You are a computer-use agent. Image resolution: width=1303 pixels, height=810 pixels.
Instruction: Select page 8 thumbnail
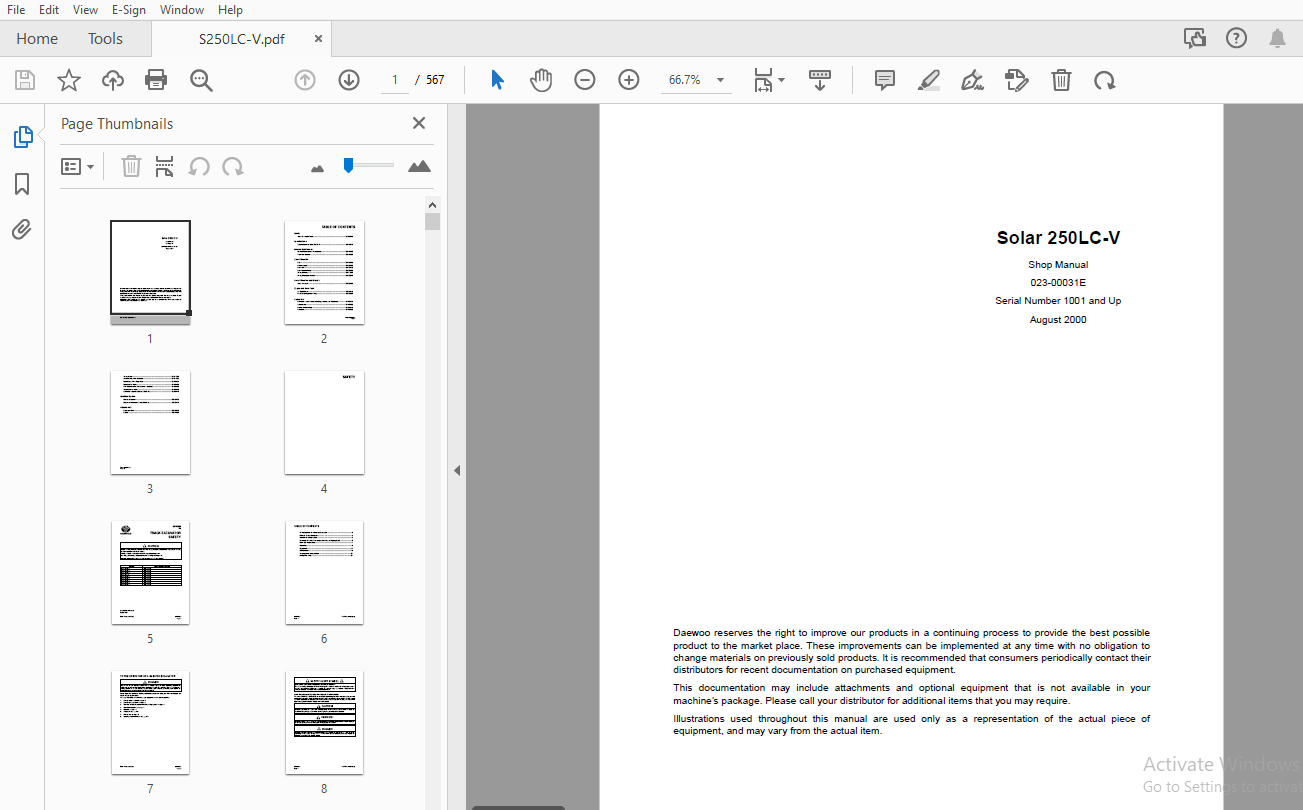point(324,722)
